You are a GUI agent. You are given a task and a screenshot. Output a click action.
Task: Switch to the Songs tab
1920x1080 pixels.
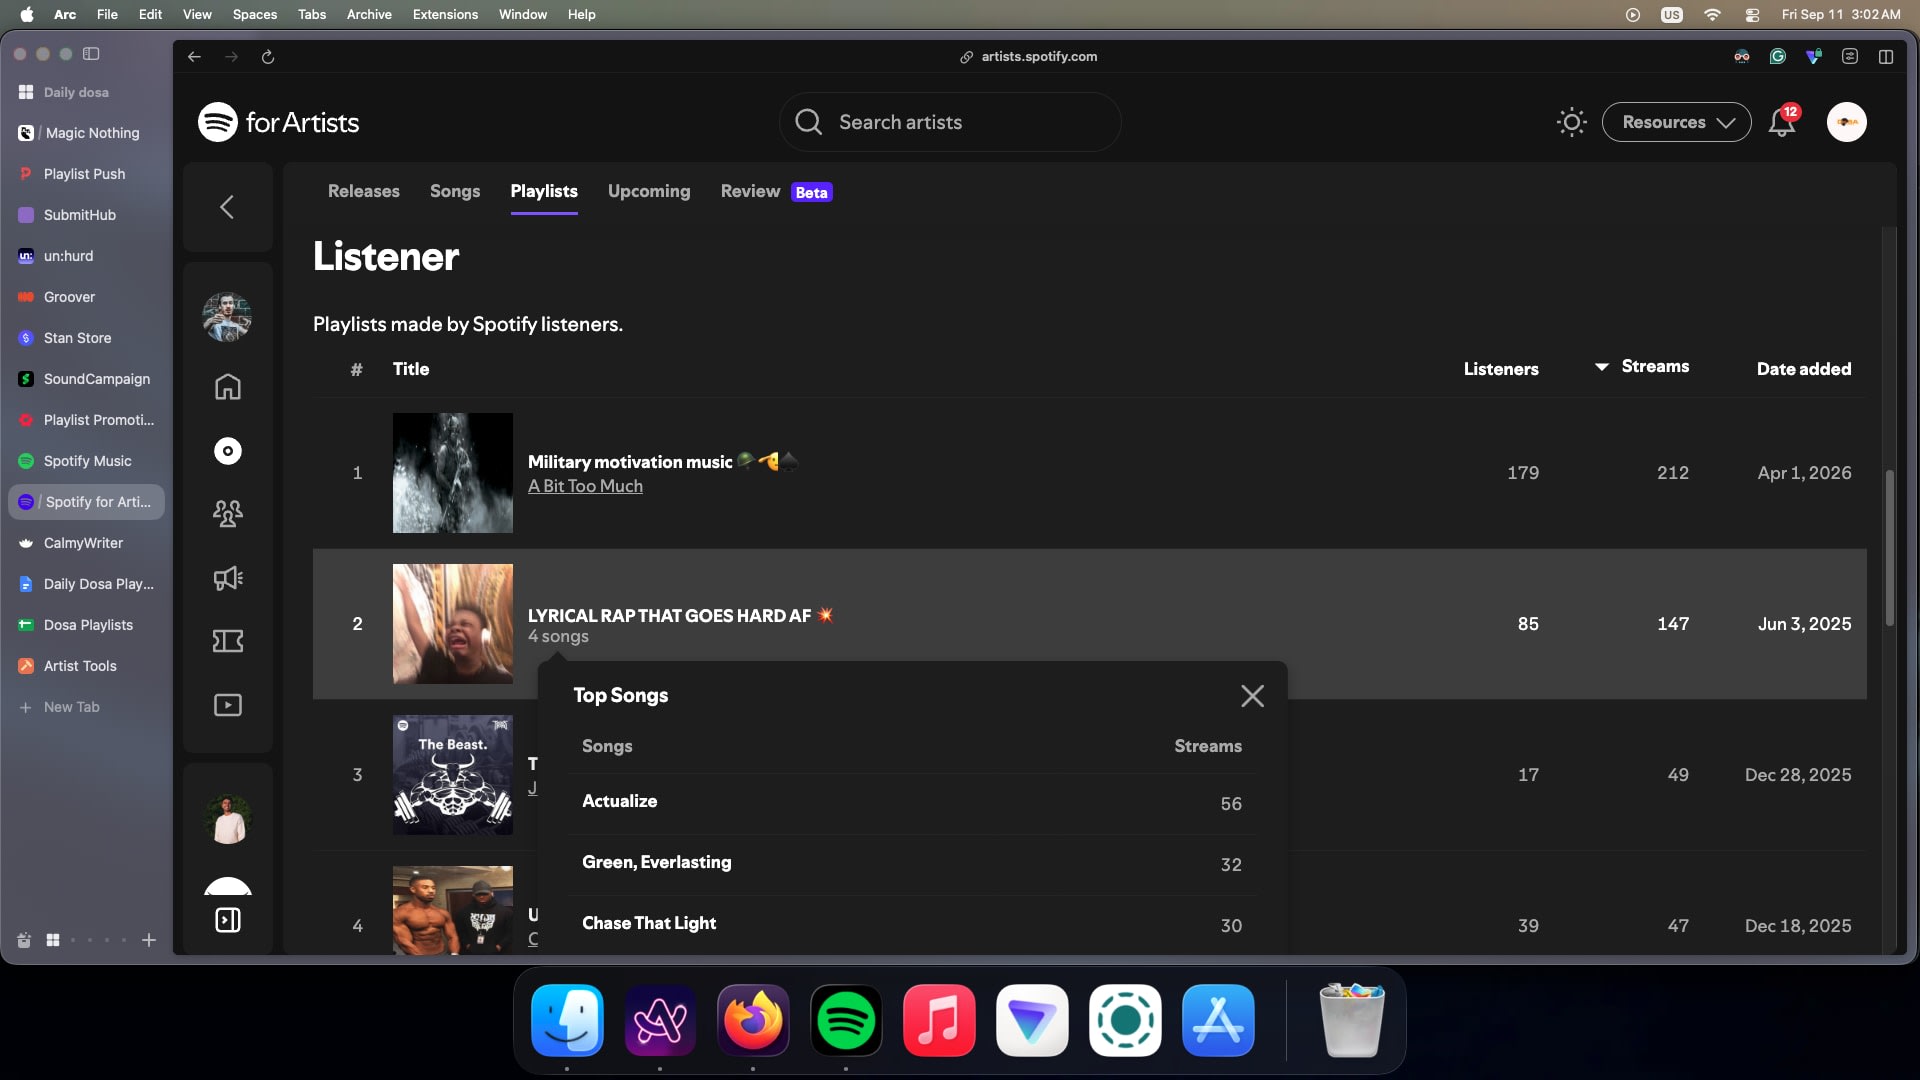(x=455, y=191)
